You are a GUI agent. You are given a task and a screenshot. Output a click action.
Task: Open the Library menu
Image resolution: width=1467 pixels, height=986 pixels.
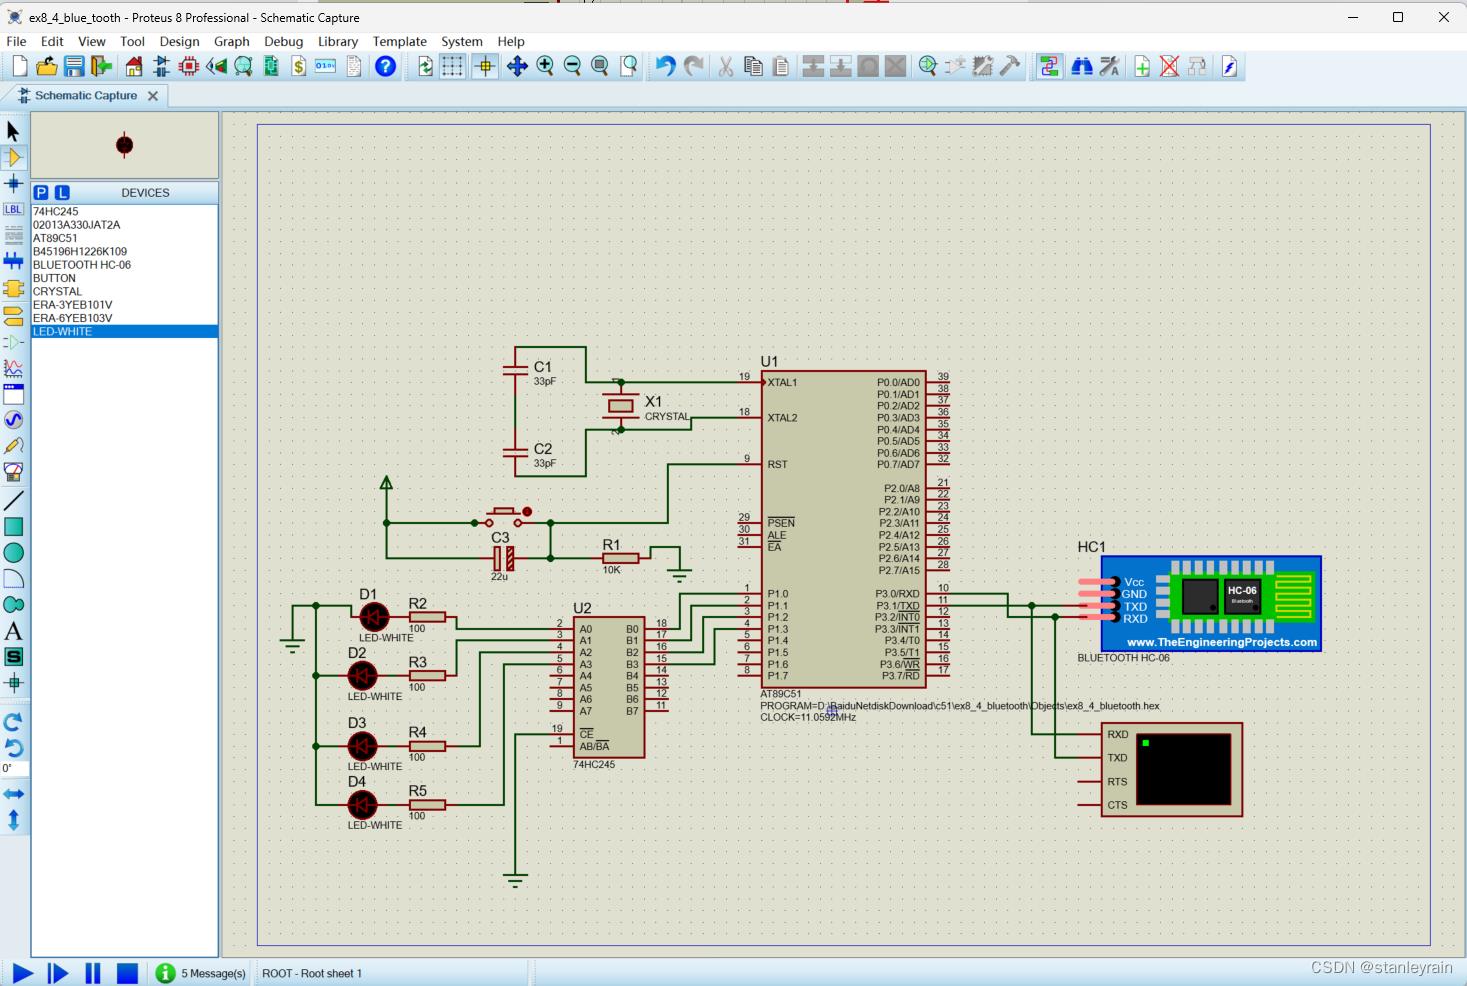337,42
